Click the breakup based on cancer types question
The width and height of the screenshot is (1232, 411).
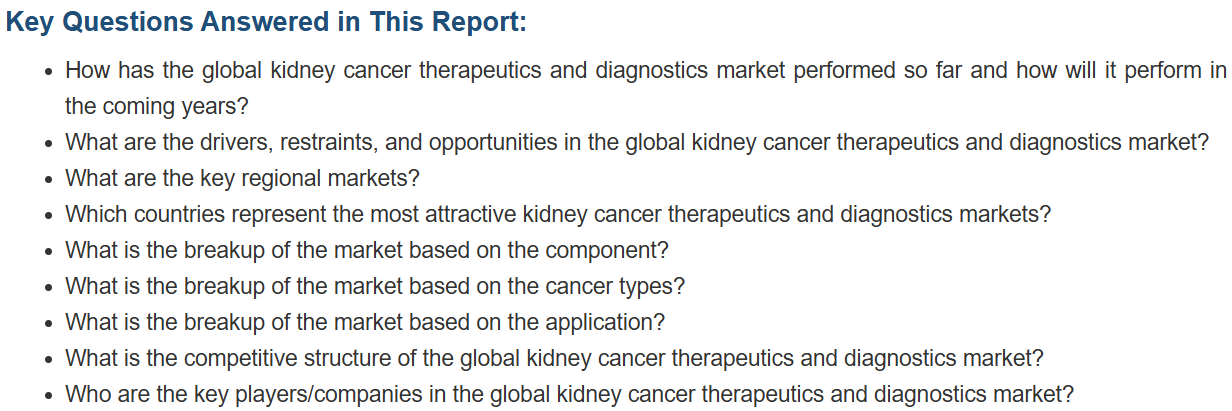[x=375, y=286]
